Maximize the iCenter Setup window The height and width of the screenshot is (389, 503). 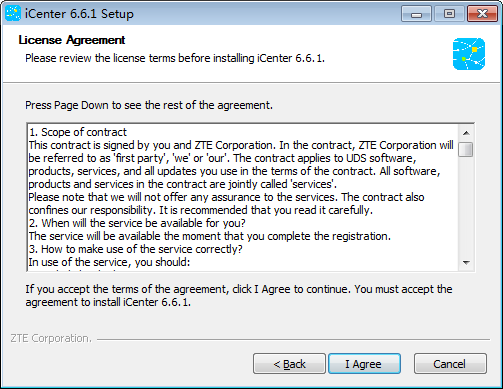tap(449, 14)
